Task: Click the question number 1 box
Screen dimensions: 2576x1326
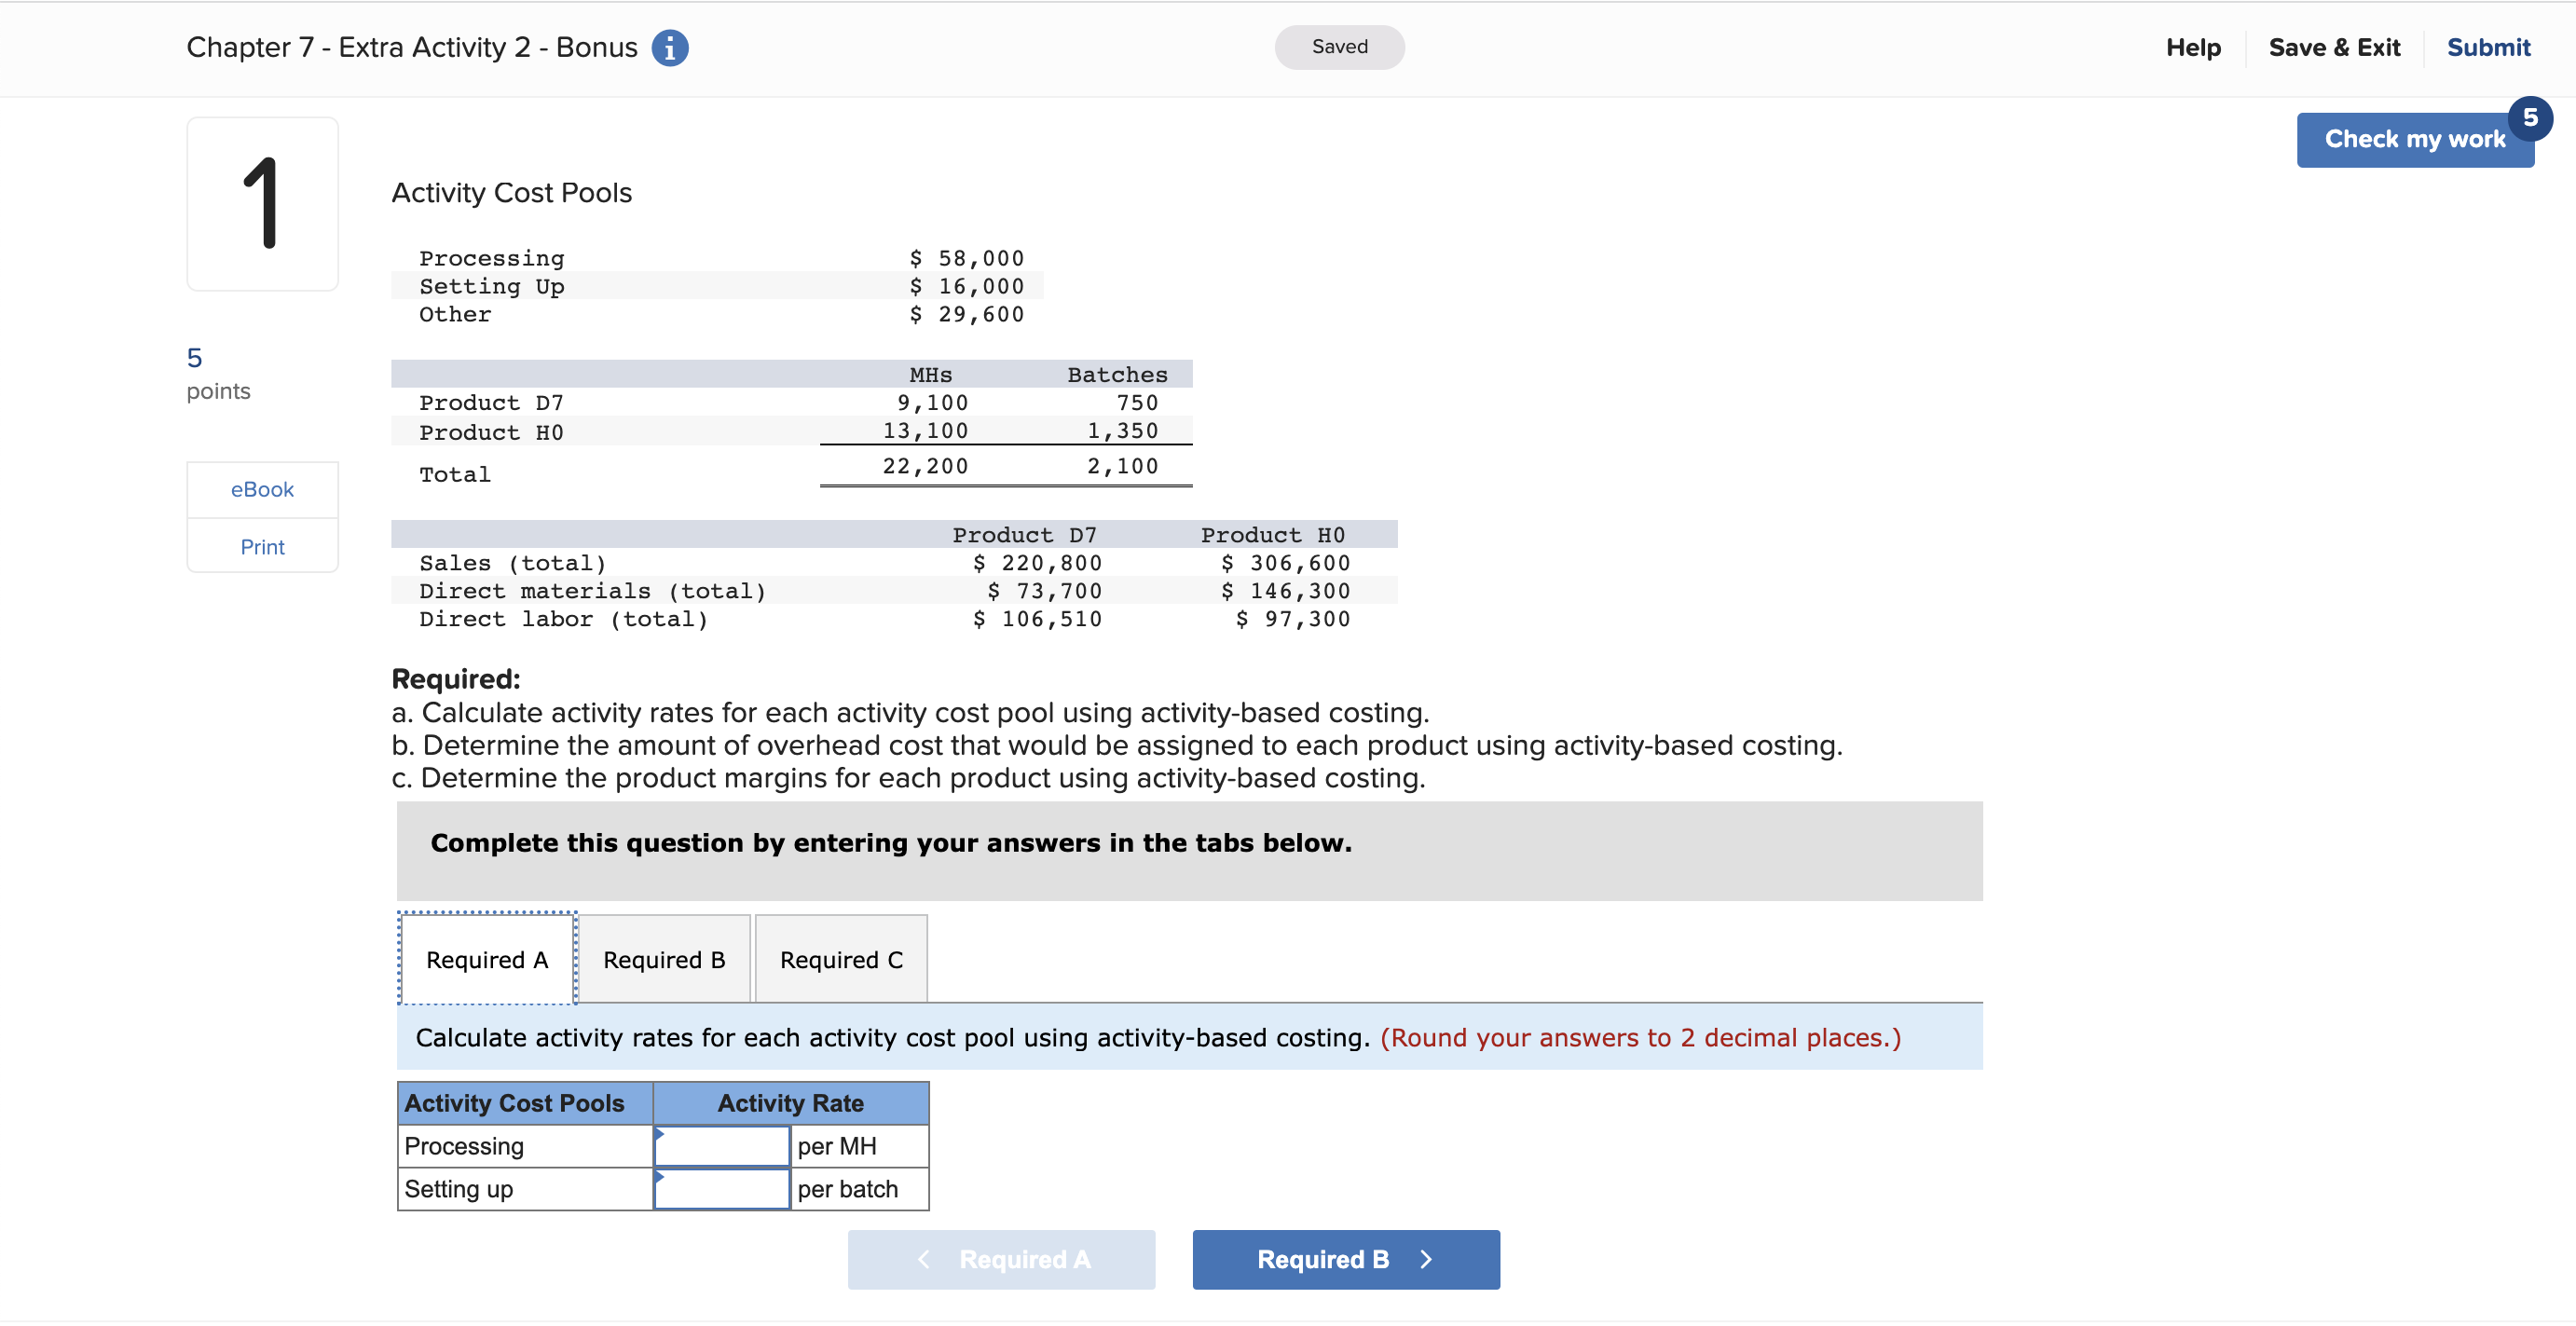Action: [x=262, y=203]
